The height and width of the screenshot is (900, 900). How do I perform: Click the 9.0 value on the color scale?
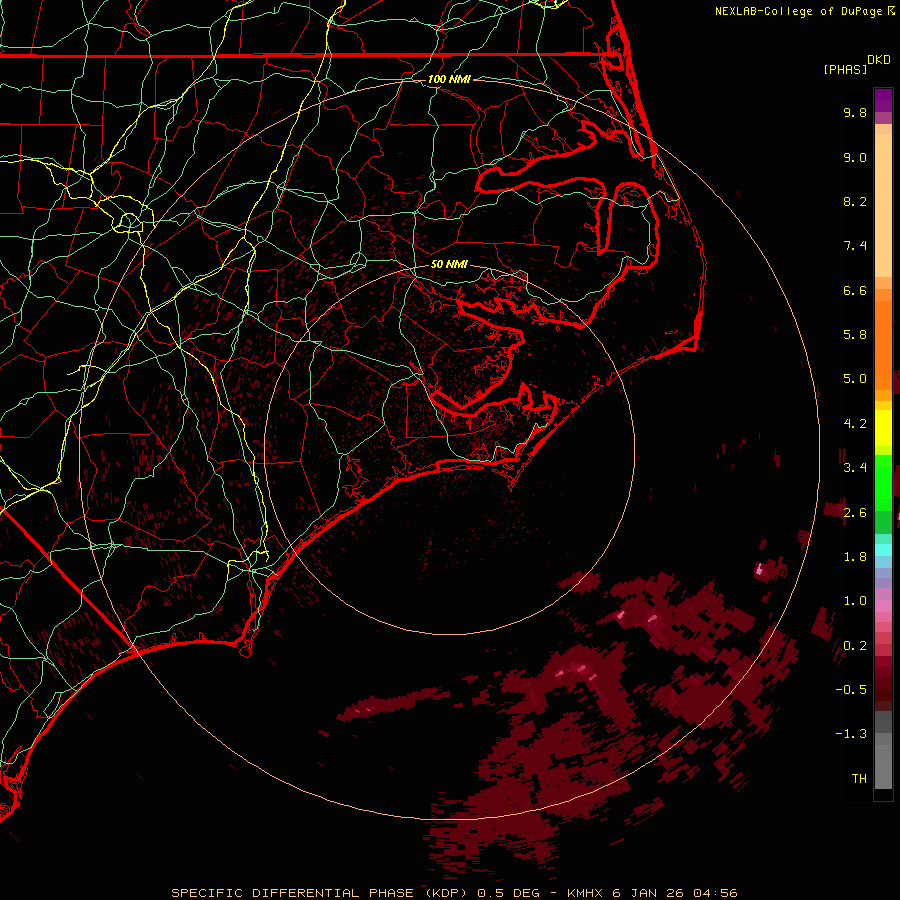pyautogui.click(x=855, y=157)
